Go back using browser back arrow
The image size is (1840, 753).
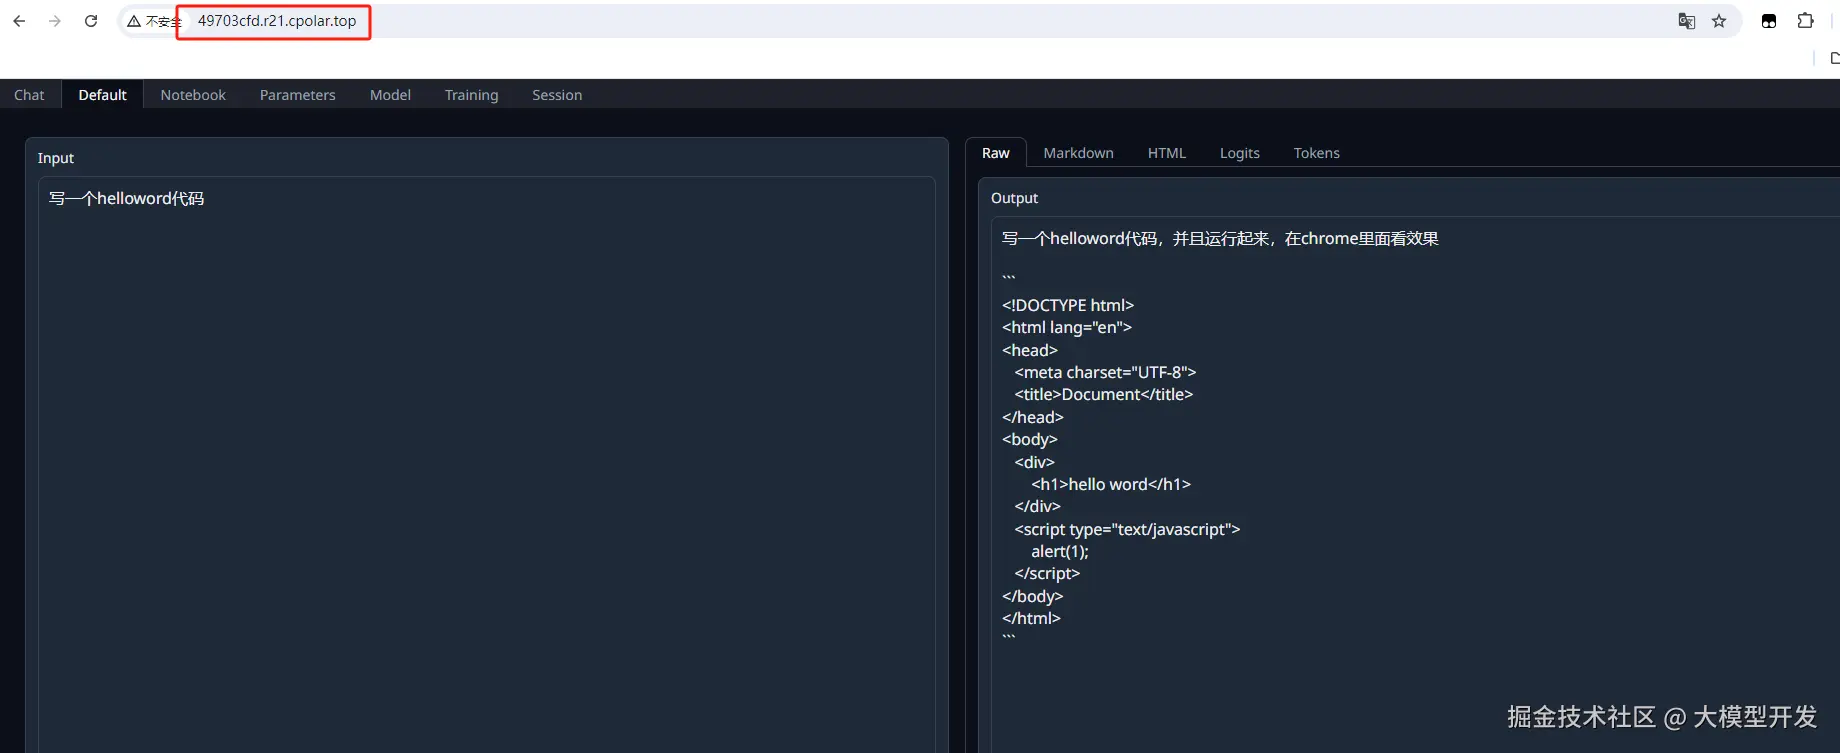coord(19,21)
